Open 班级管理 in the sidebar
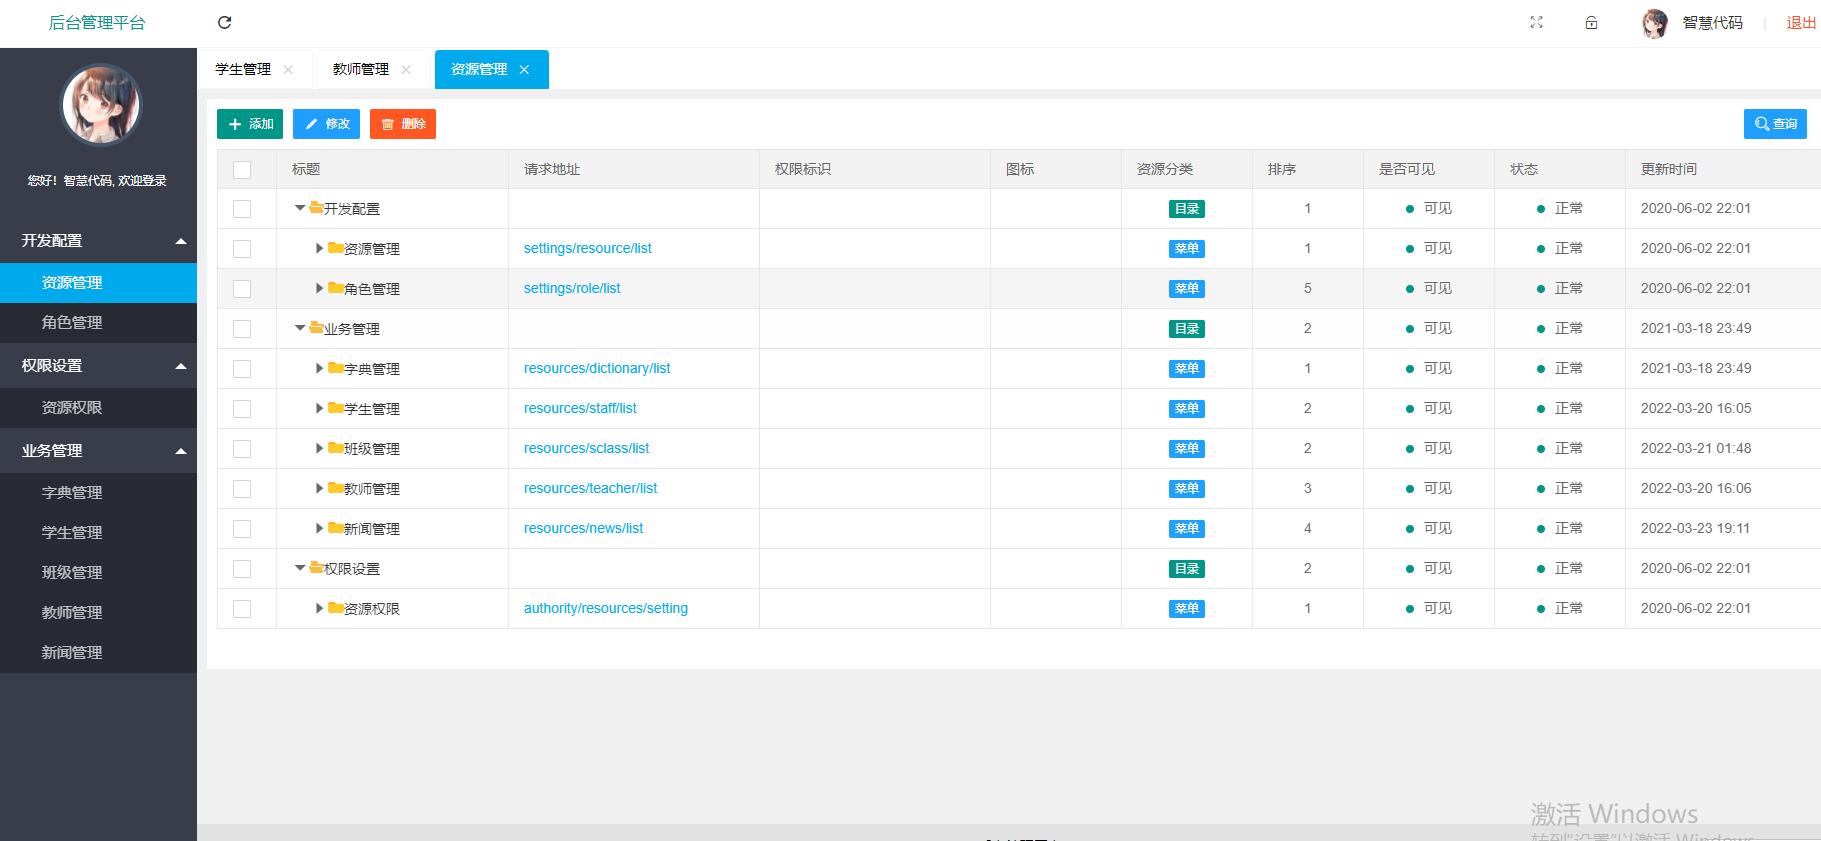This screenshot has height=841, width=1821. tap(98, 573)
